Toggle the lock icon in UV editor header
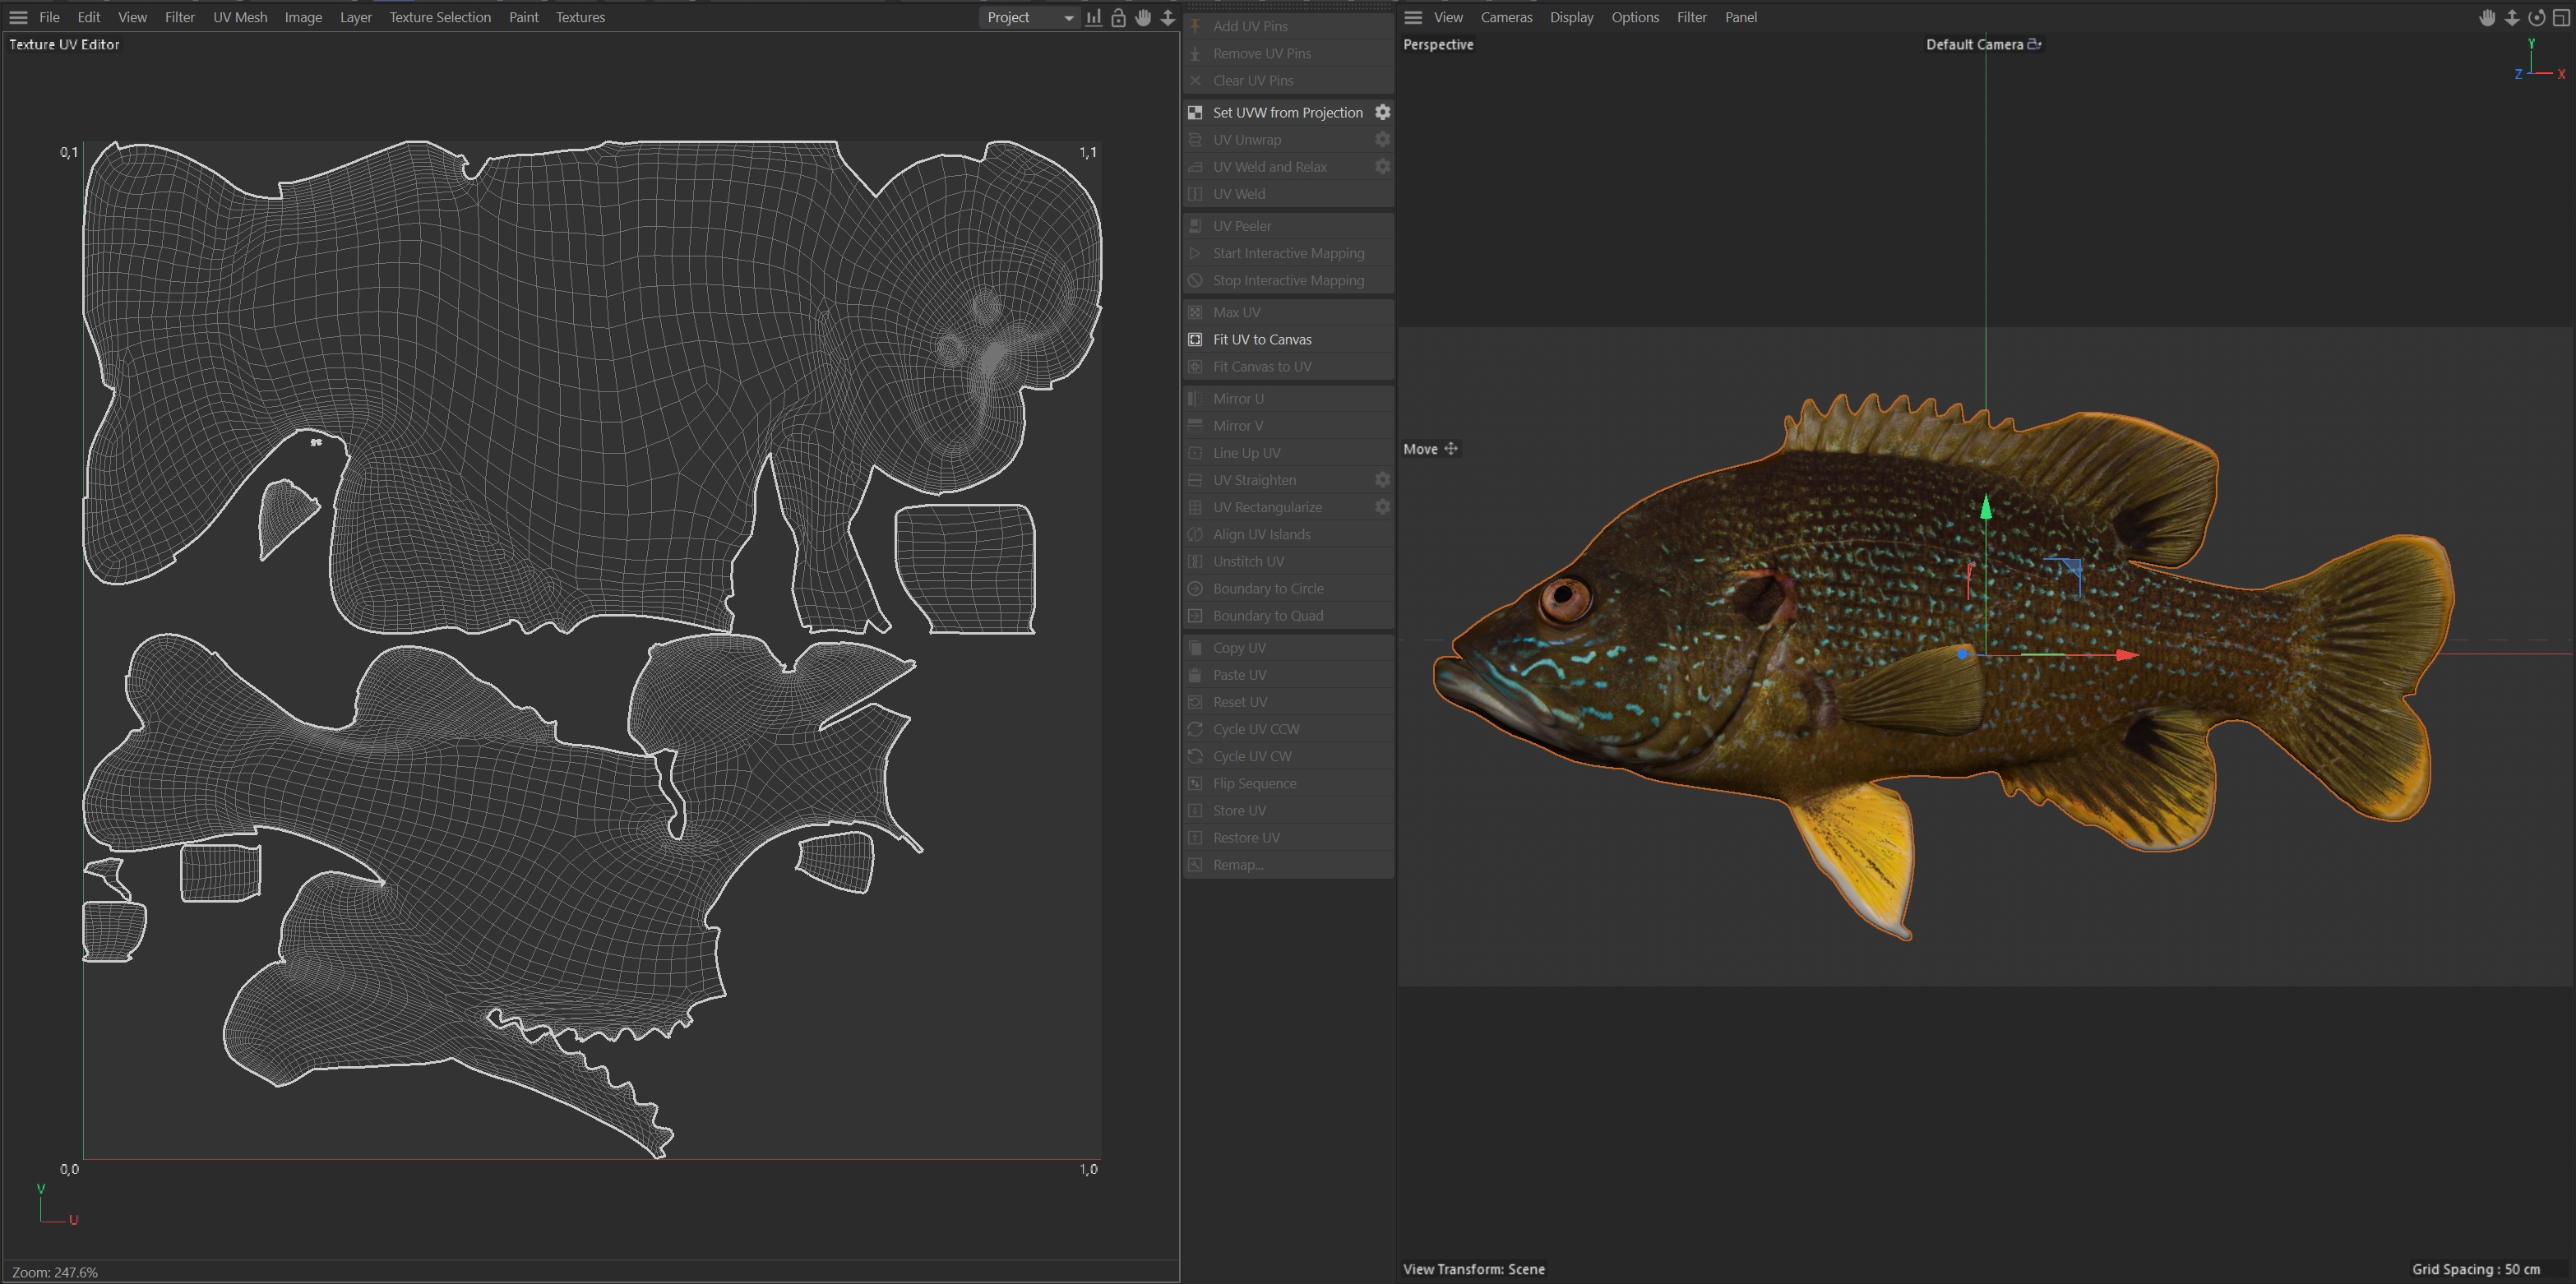This screenshot has height=1284, width=2576. click(x=1119, y=18)
